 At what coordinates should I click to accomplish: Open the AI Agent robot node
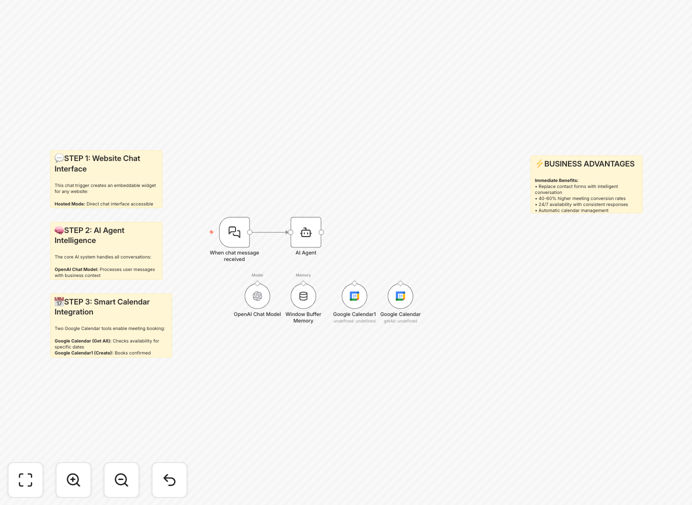coord(306,232)
